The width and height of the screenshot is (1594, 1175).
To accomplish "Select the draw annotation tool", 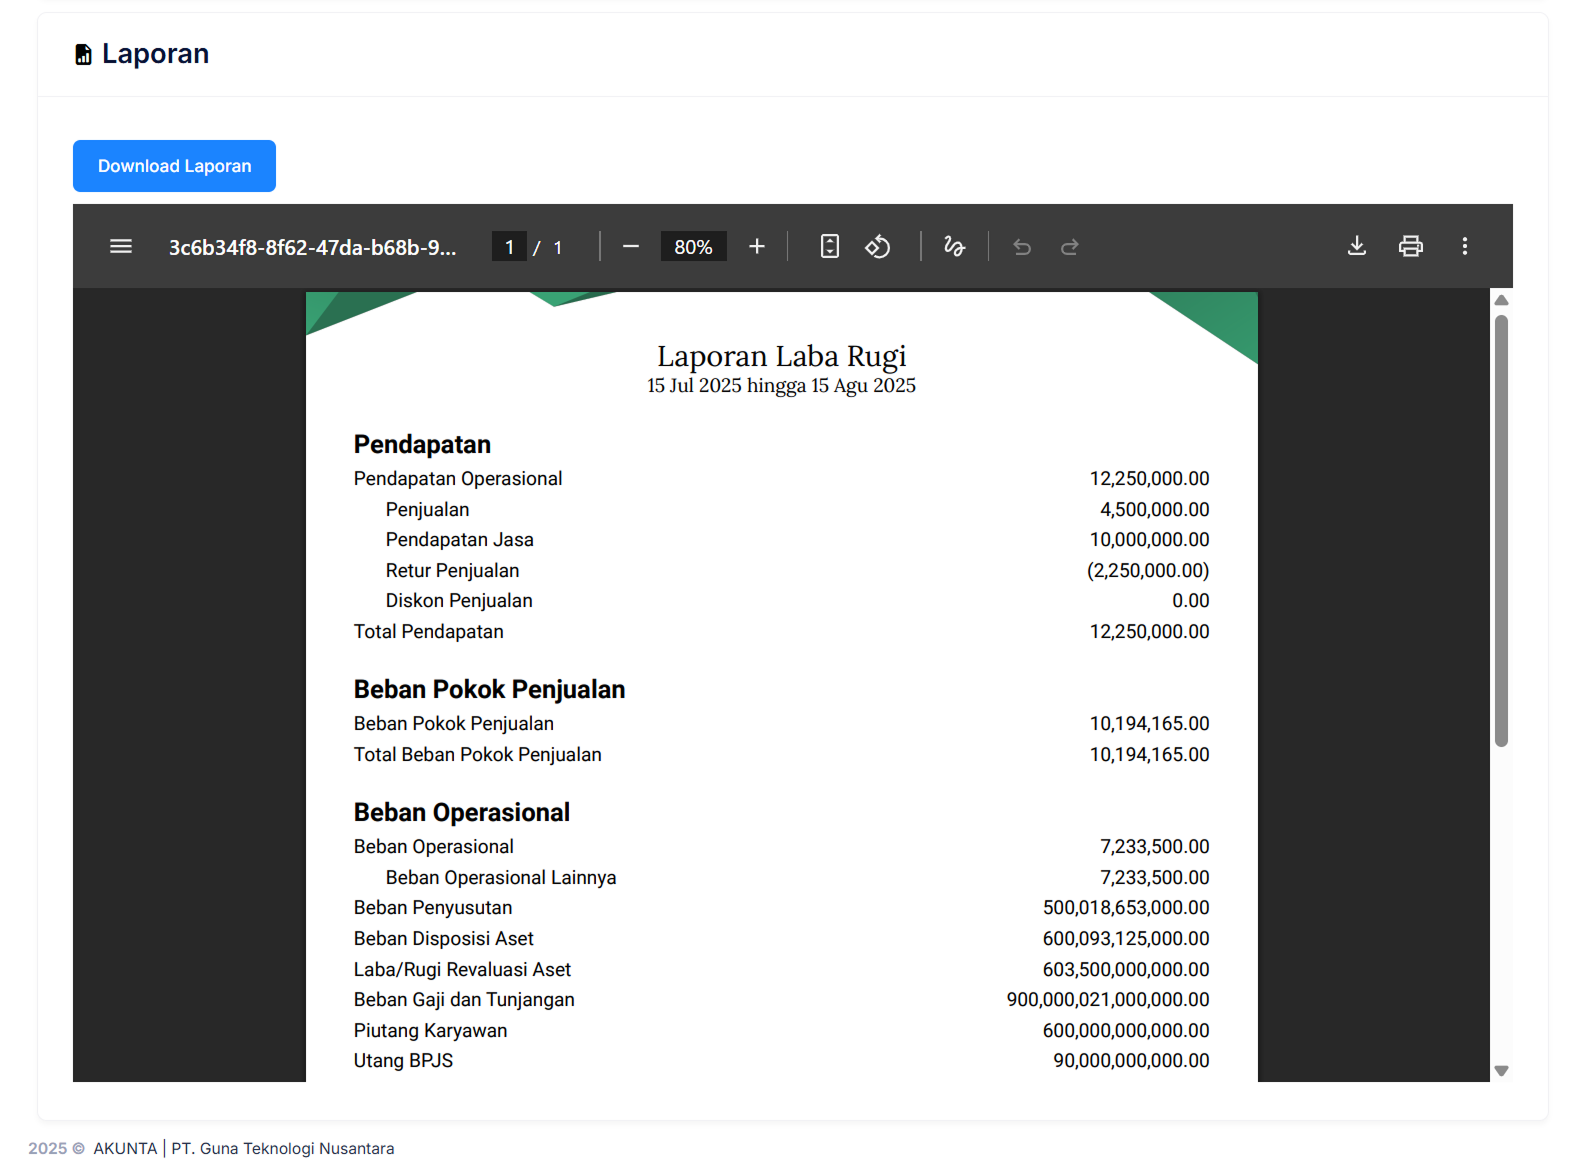I will 954,246.
